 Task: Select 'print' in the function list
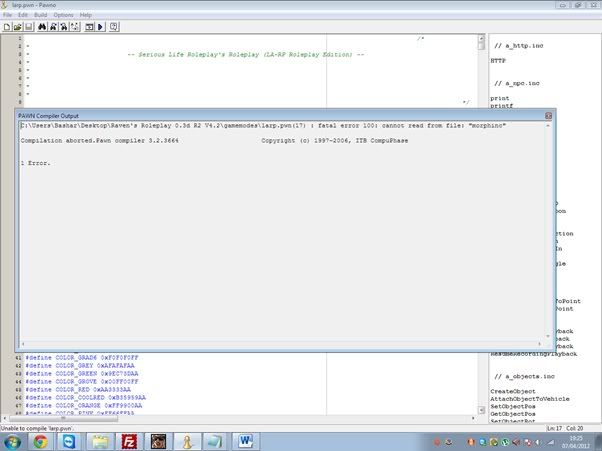[499, 98]
